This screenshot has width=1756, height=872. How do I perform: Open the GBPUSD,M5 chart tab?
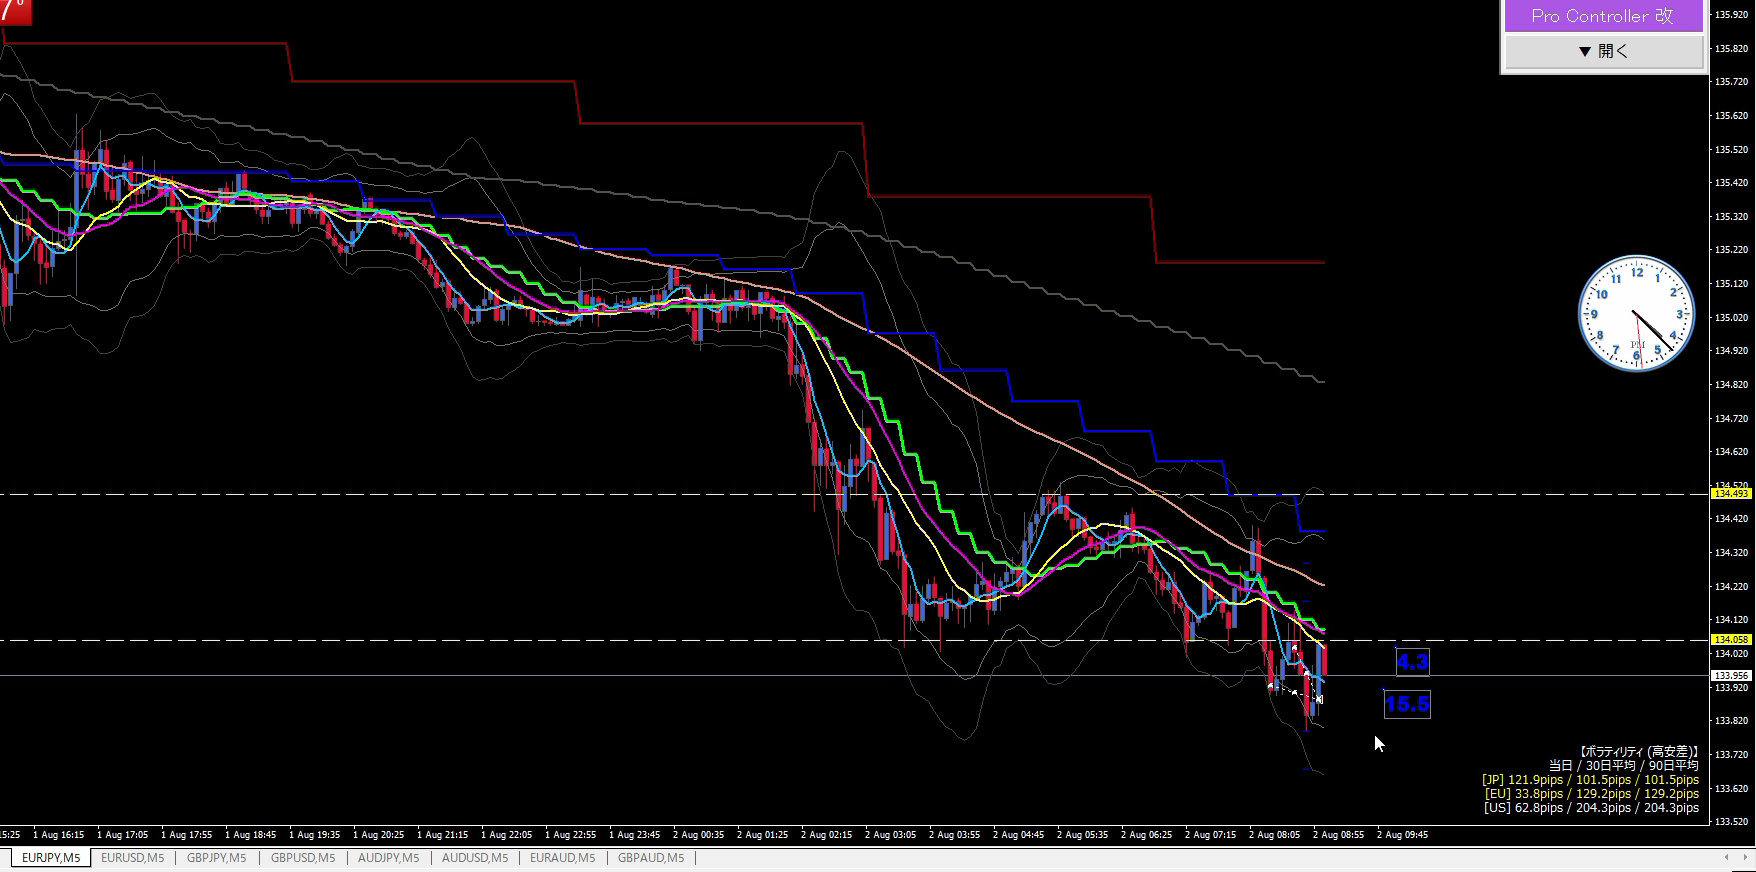[303, 858]
